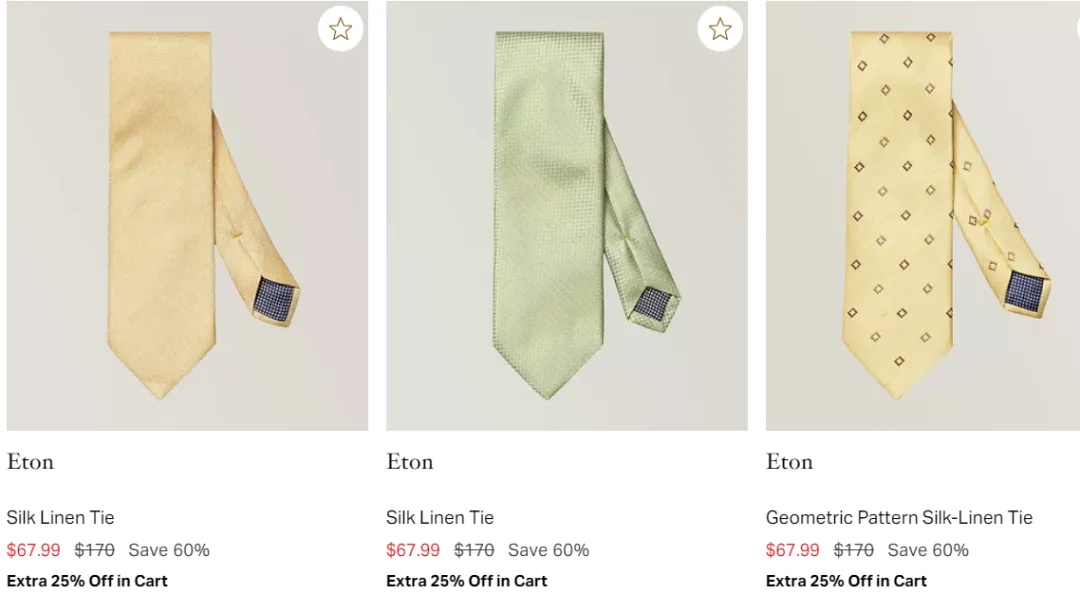This screenshot has height=594, width=1080.
Task: Click the struck-through $170 price of geometric tie
Action: 853,550
